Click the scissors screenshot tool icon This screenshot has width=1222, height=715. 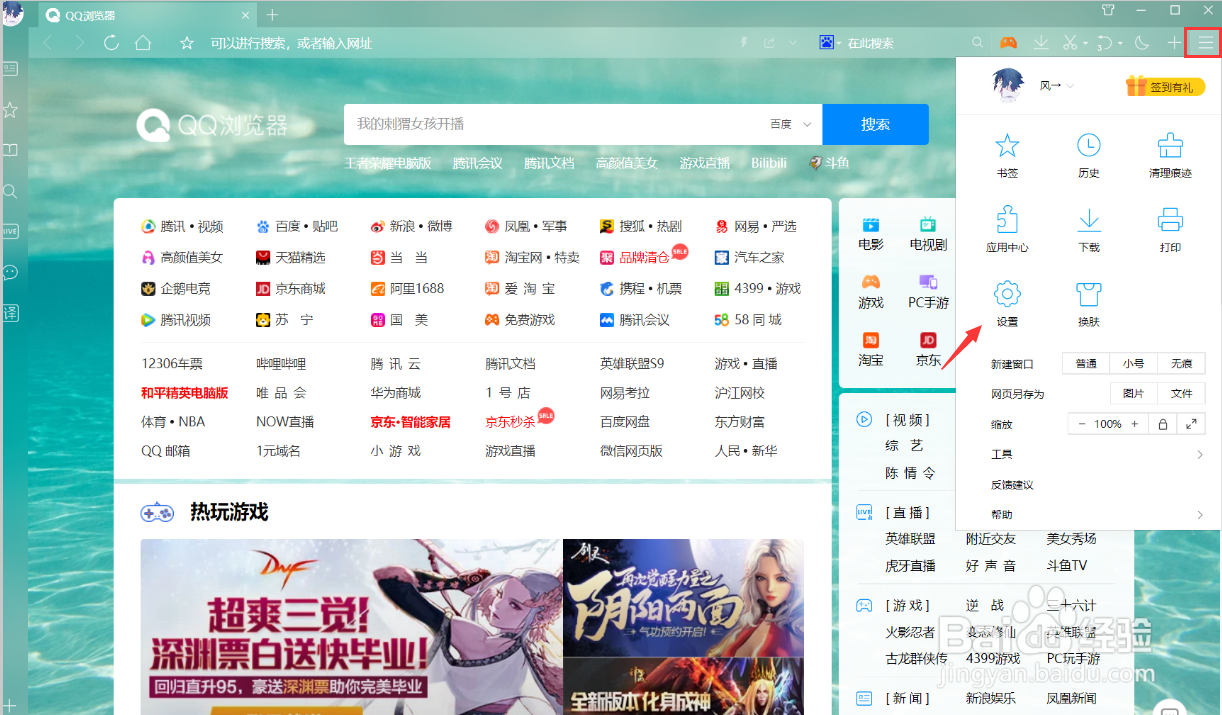click(x=1070, y=43)
